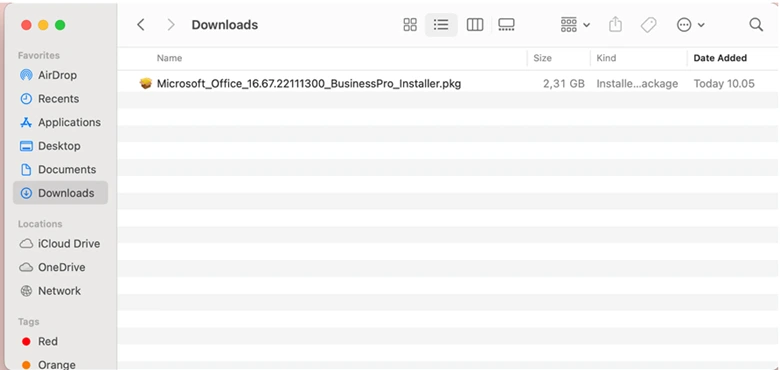Open Network location

(50, 291)
